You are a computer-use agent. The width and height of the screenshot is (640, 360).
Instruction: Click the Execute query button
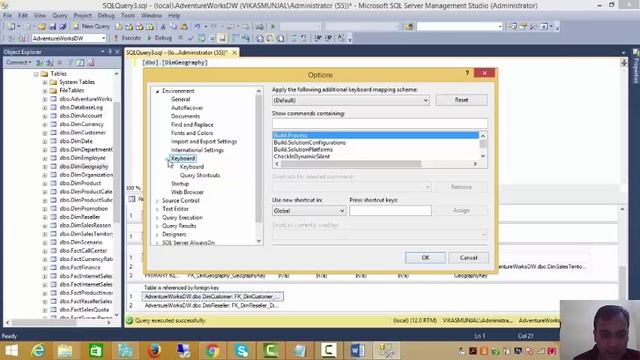(127, 38)
